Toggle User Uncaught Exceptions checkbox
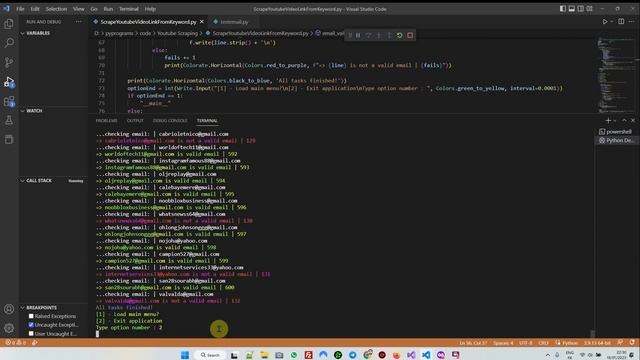640x360 pixels. click(x=31, y=334)
